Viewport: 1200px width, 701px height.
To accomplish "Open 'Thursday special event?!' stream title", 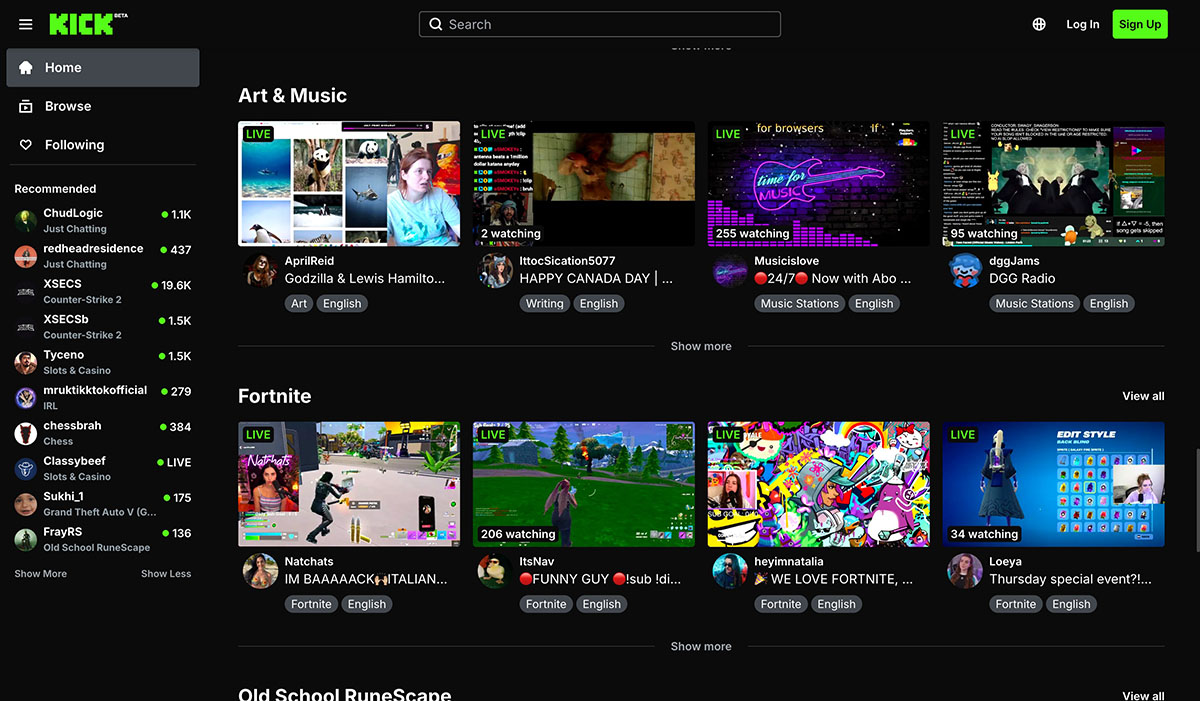I will tap(1070, 578).
